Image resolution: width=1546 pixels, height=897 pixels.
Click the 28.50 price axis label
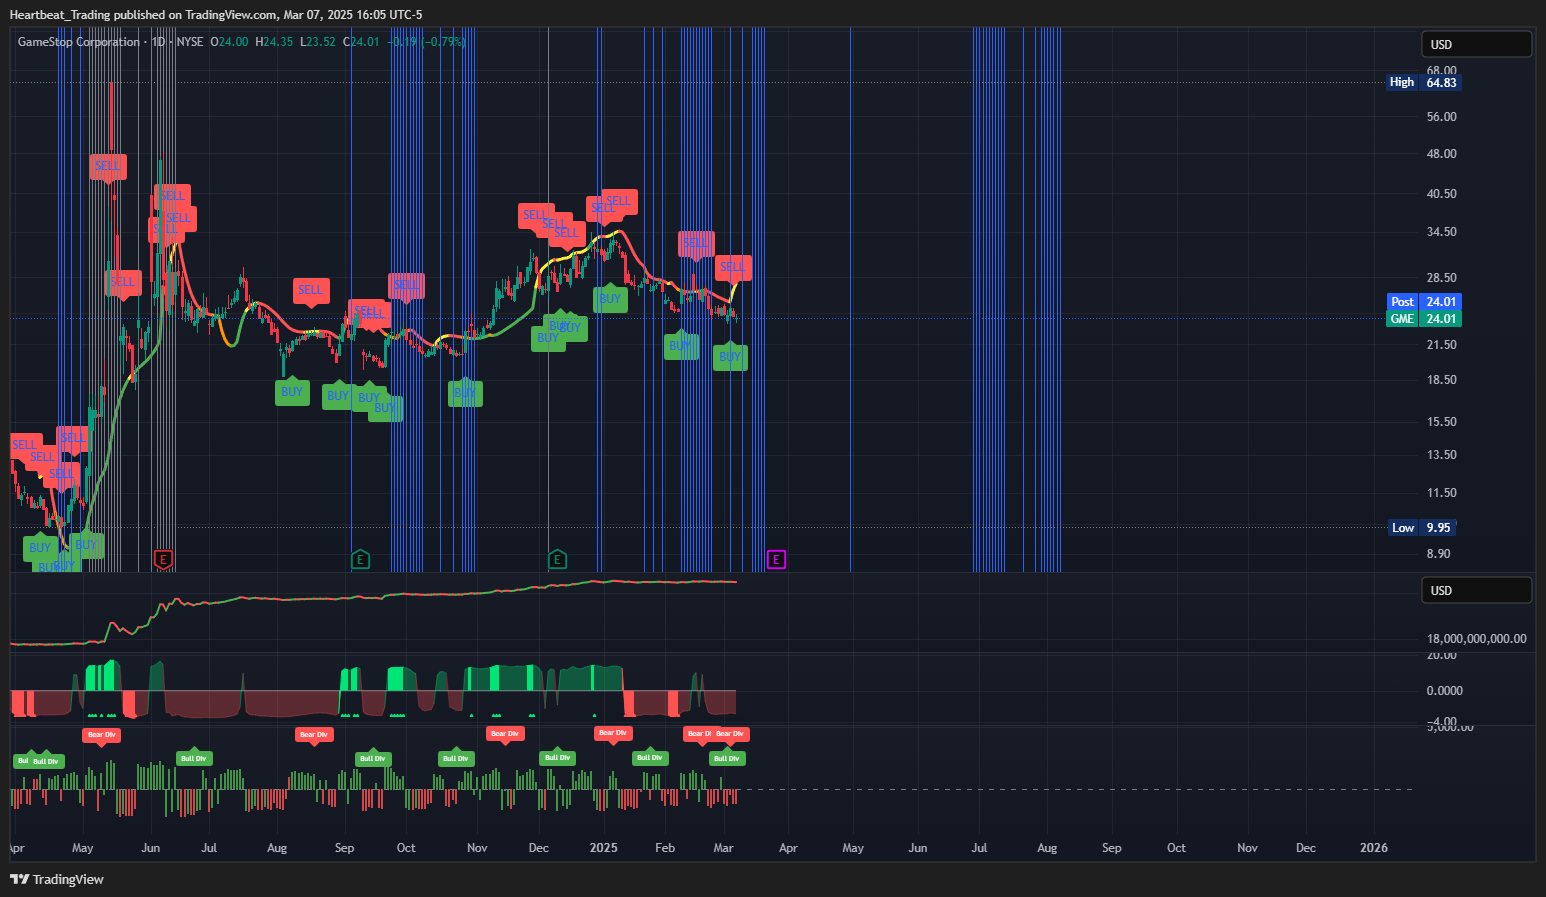pyautogui.click(x=1441, y=278)
